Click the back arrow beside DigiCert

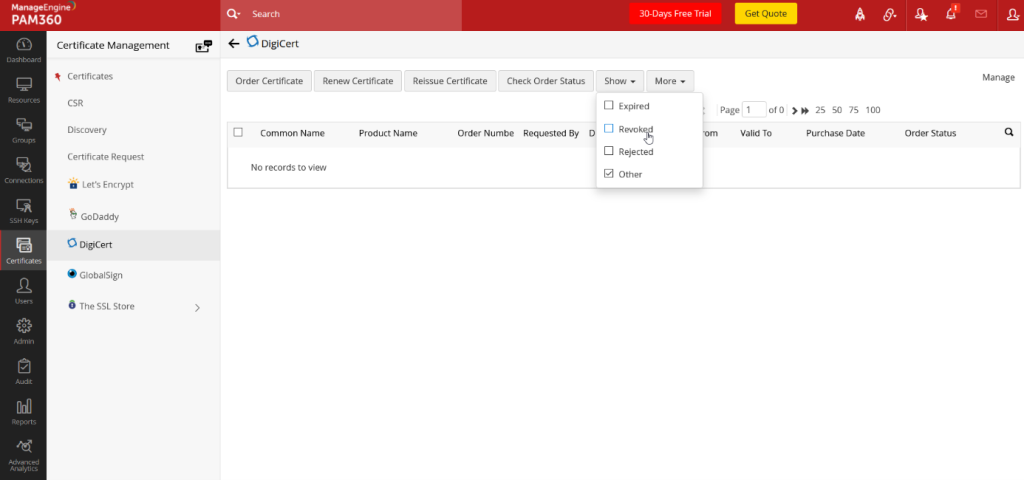(x=234, y=43)
